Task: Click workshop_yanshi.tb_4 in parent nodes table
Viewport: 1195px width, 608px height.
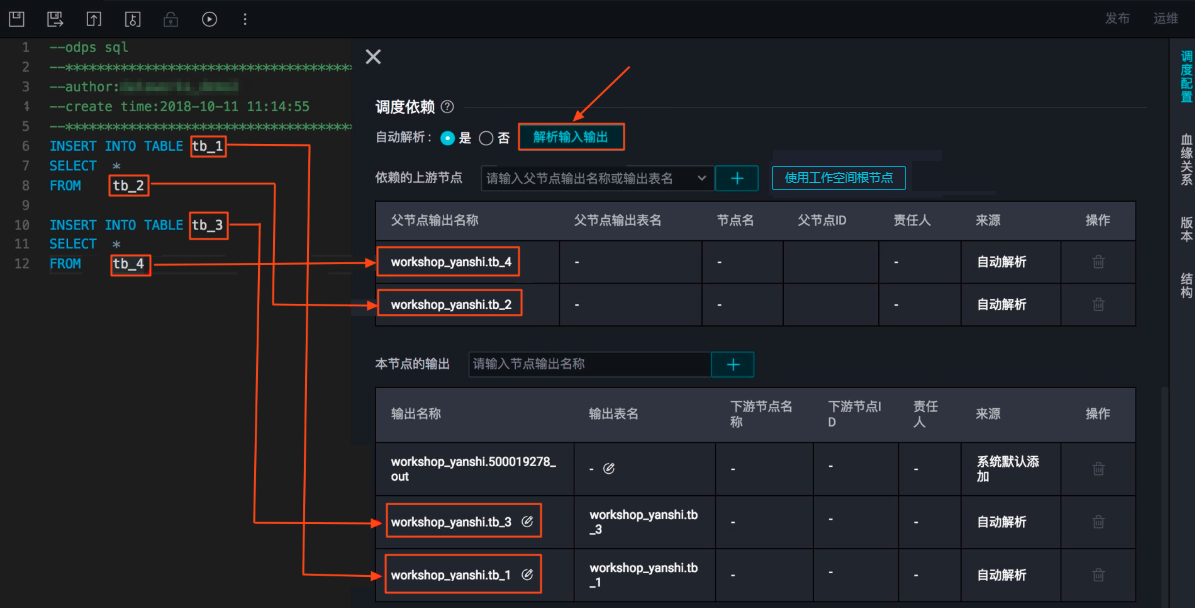Action: [x=450, y=262]
